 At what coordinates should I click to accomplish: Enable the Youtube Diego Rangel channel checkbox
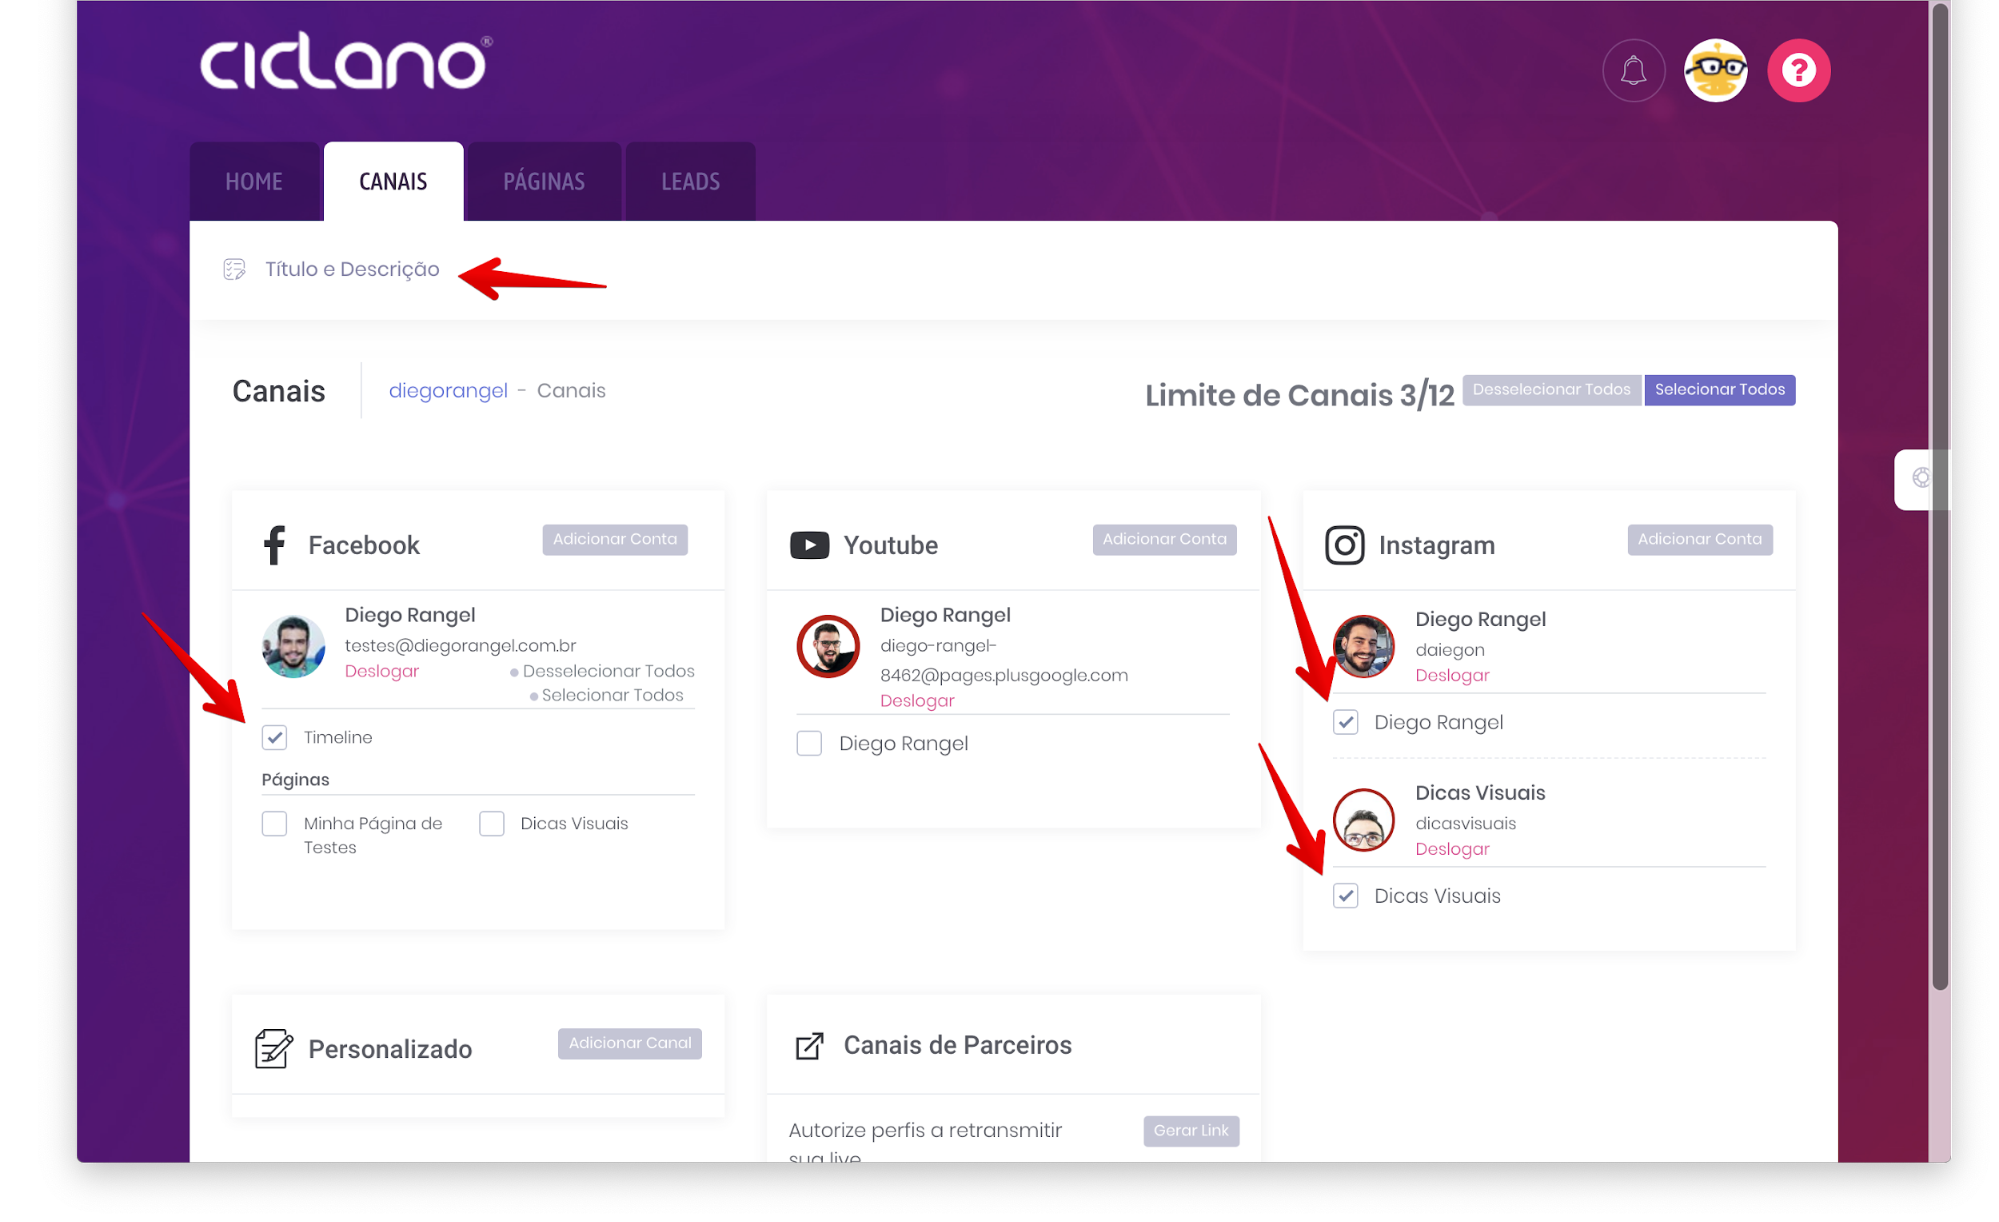click(x=809, y=744)
